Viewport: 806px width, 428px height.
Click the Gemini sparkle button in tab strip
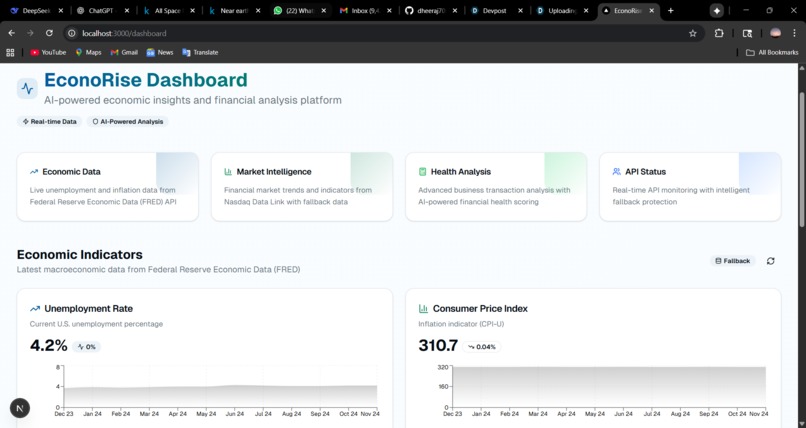(717, 10)
